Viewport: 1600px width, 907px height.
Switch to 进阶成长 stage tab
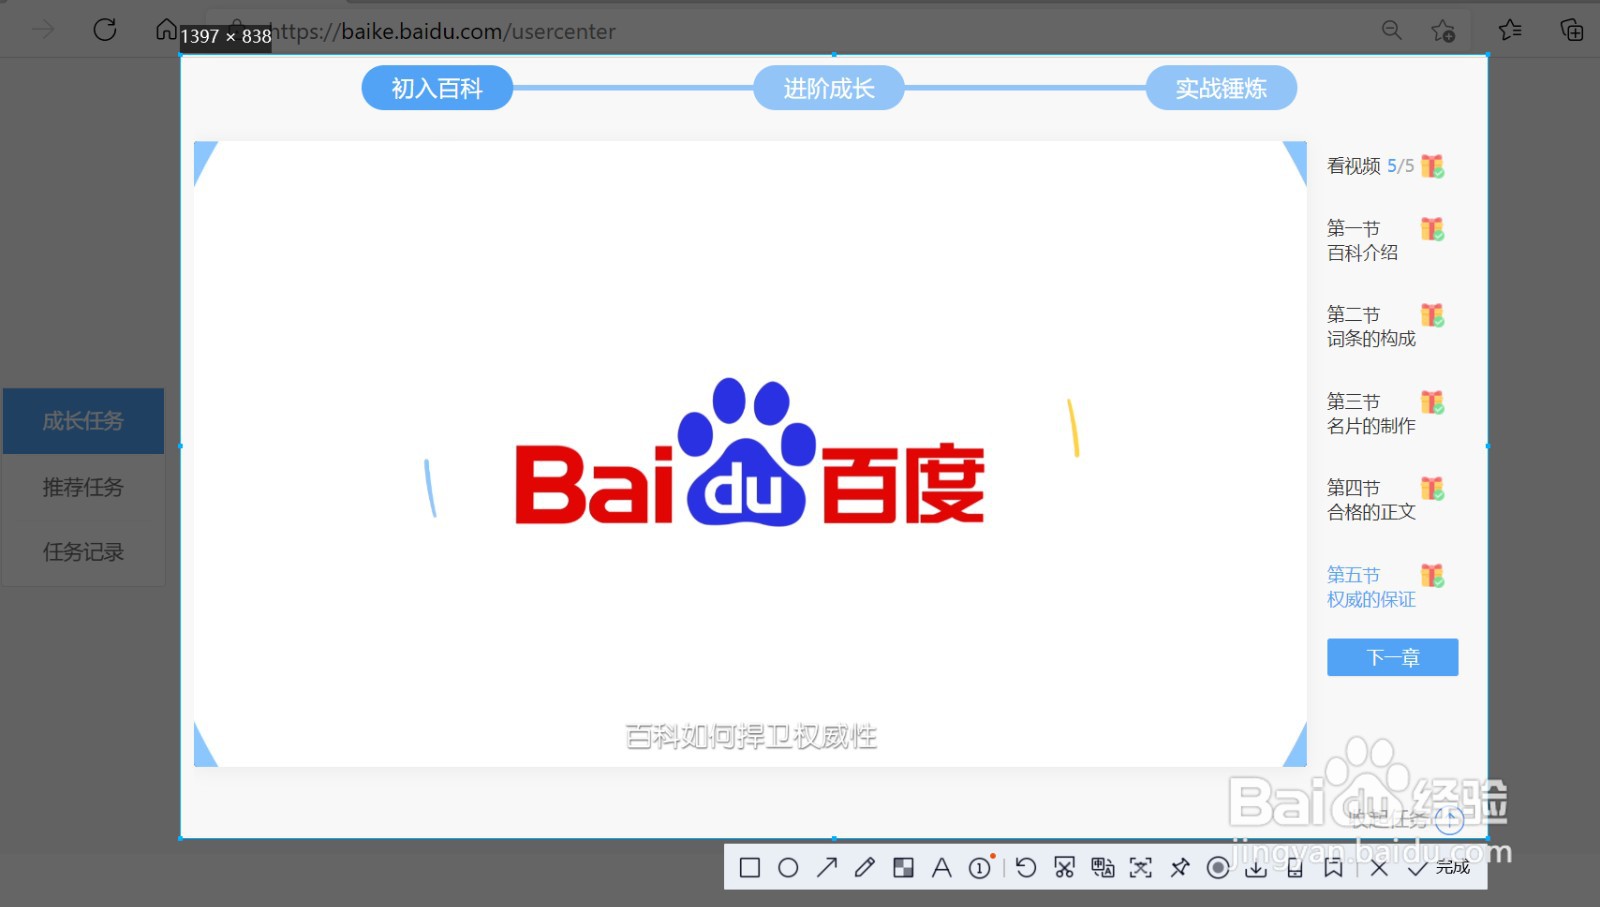[829, 88]
